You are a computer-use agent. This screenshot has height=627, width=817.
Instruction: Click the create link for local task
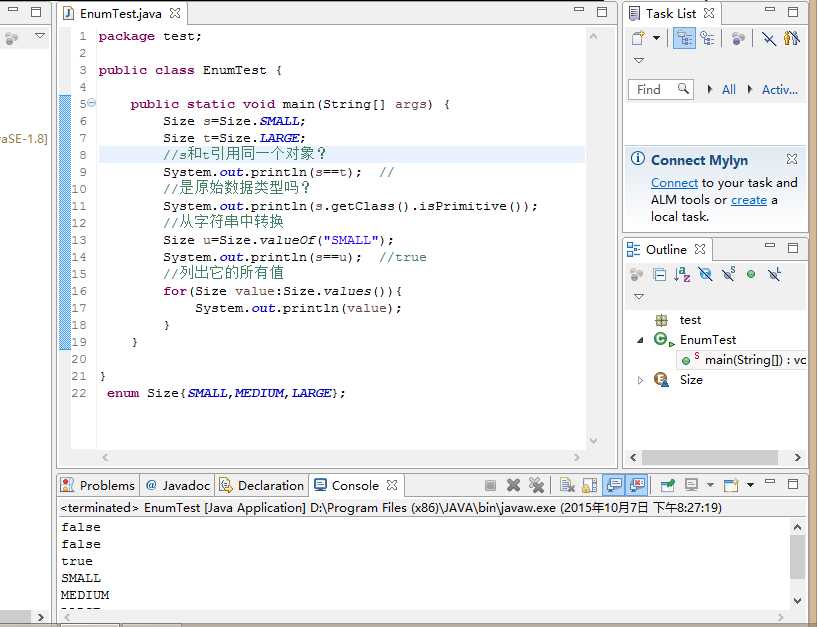coord(749,200)
